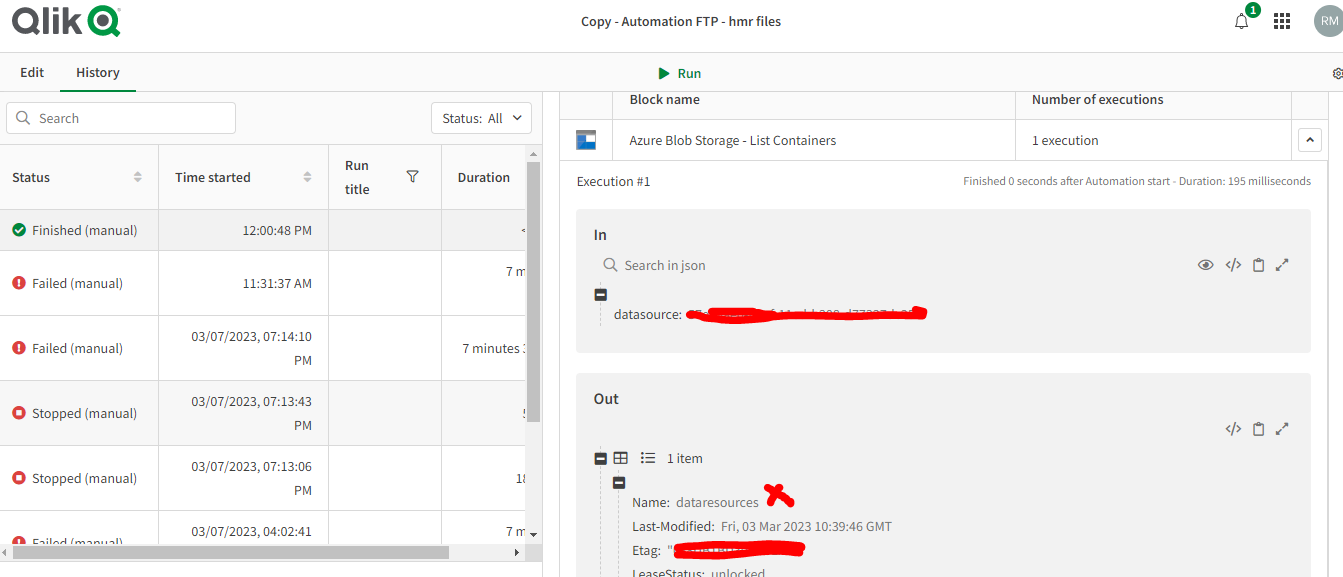
Task: Switch to the Edit tab
Action: pyautogui.click(x=32, y=72)
